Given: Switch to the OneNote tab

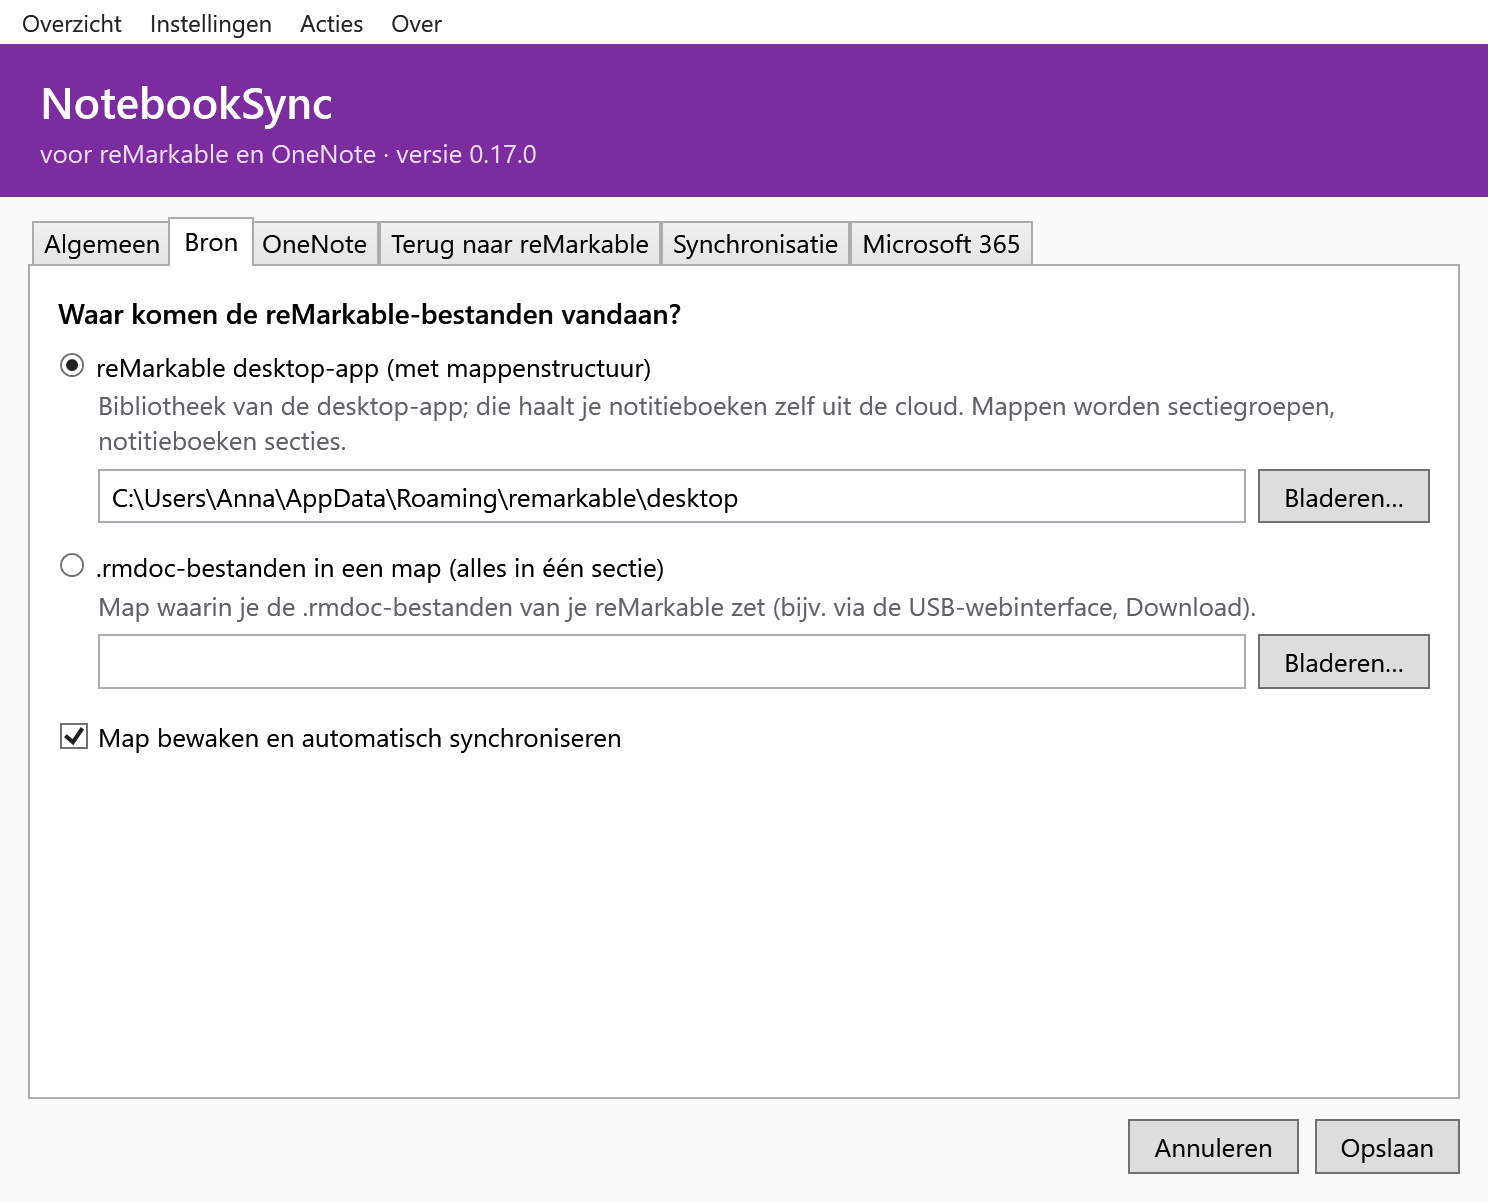Looking at the screenshot, I should click(x=315, y=244).
